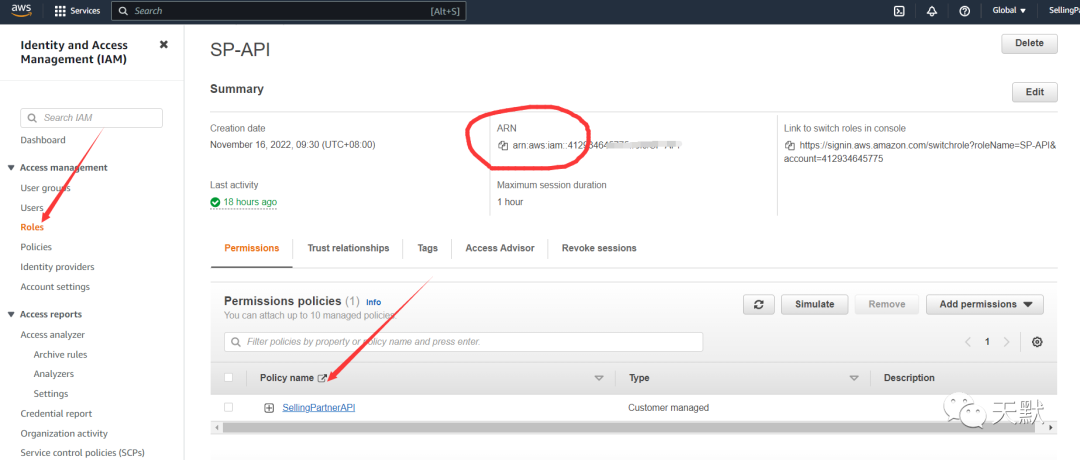Click the Customer managed type cell
The width and height of the screenshot is (1080, 460).
click(669, 408)
